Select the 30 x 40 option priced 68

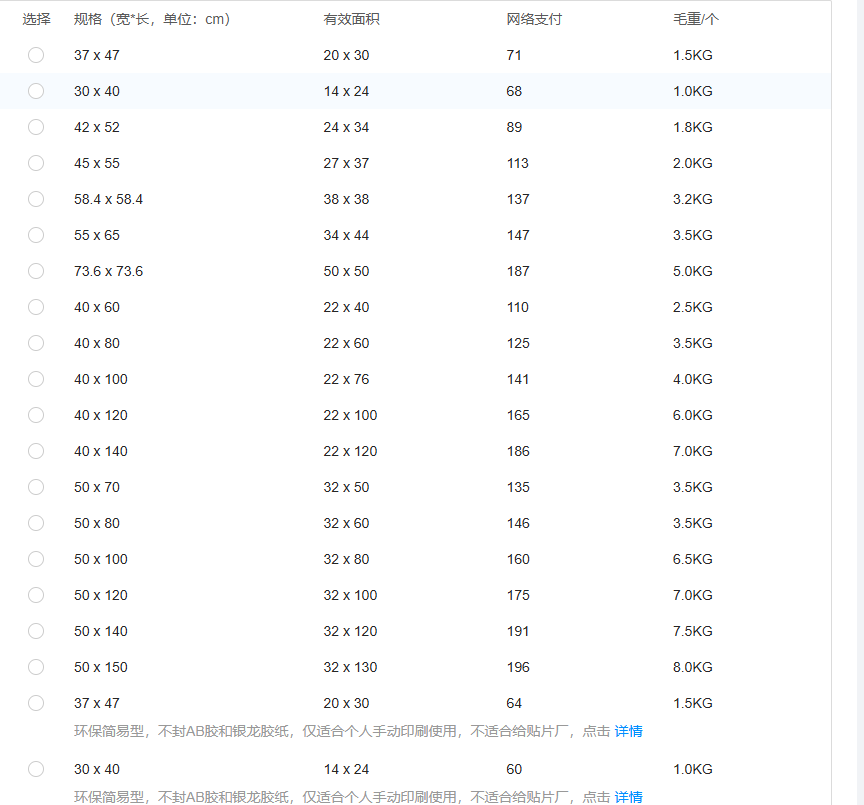click(x=36, y=91)
